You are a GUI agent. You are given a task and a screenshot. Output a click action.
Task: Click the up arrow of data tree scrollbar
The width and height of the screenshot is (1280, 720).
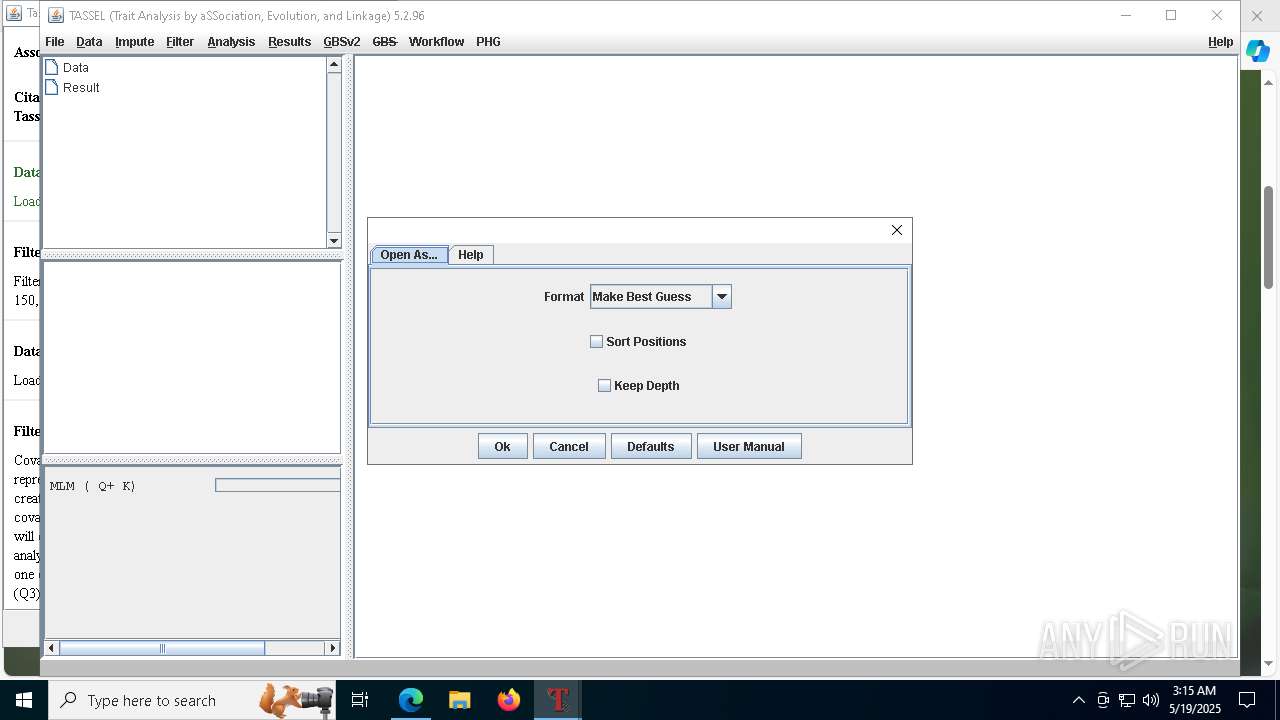[x=334, y=64]
